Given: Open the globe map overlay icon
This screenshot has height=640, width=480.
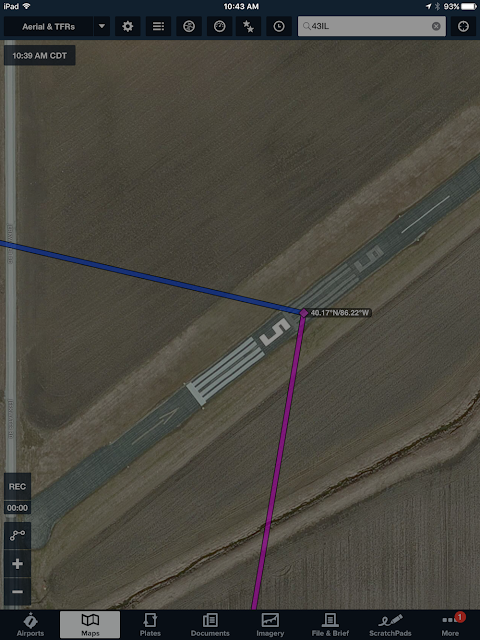Looking at the screenshot, I should pos(189,27).
